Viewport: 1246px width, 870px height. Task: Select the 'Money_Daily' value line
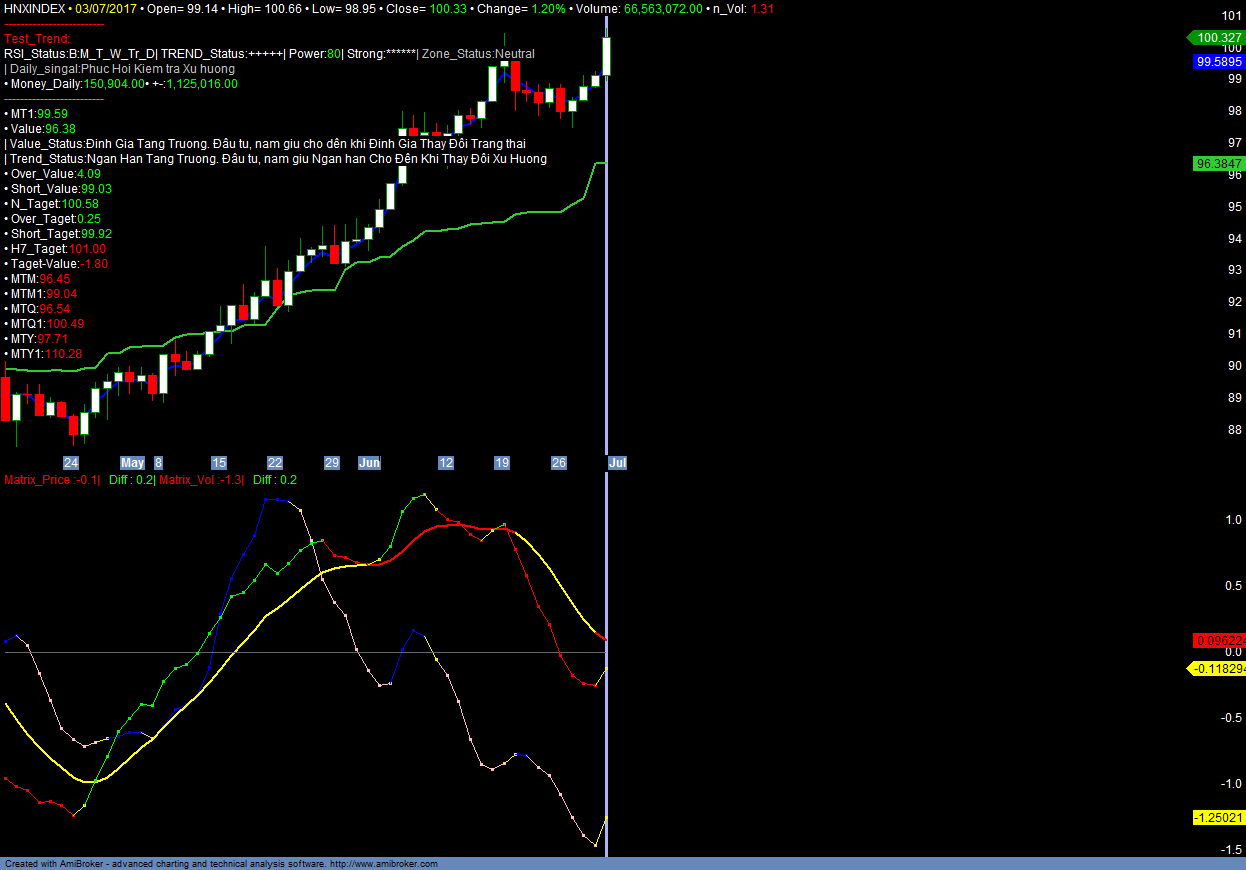121,84
